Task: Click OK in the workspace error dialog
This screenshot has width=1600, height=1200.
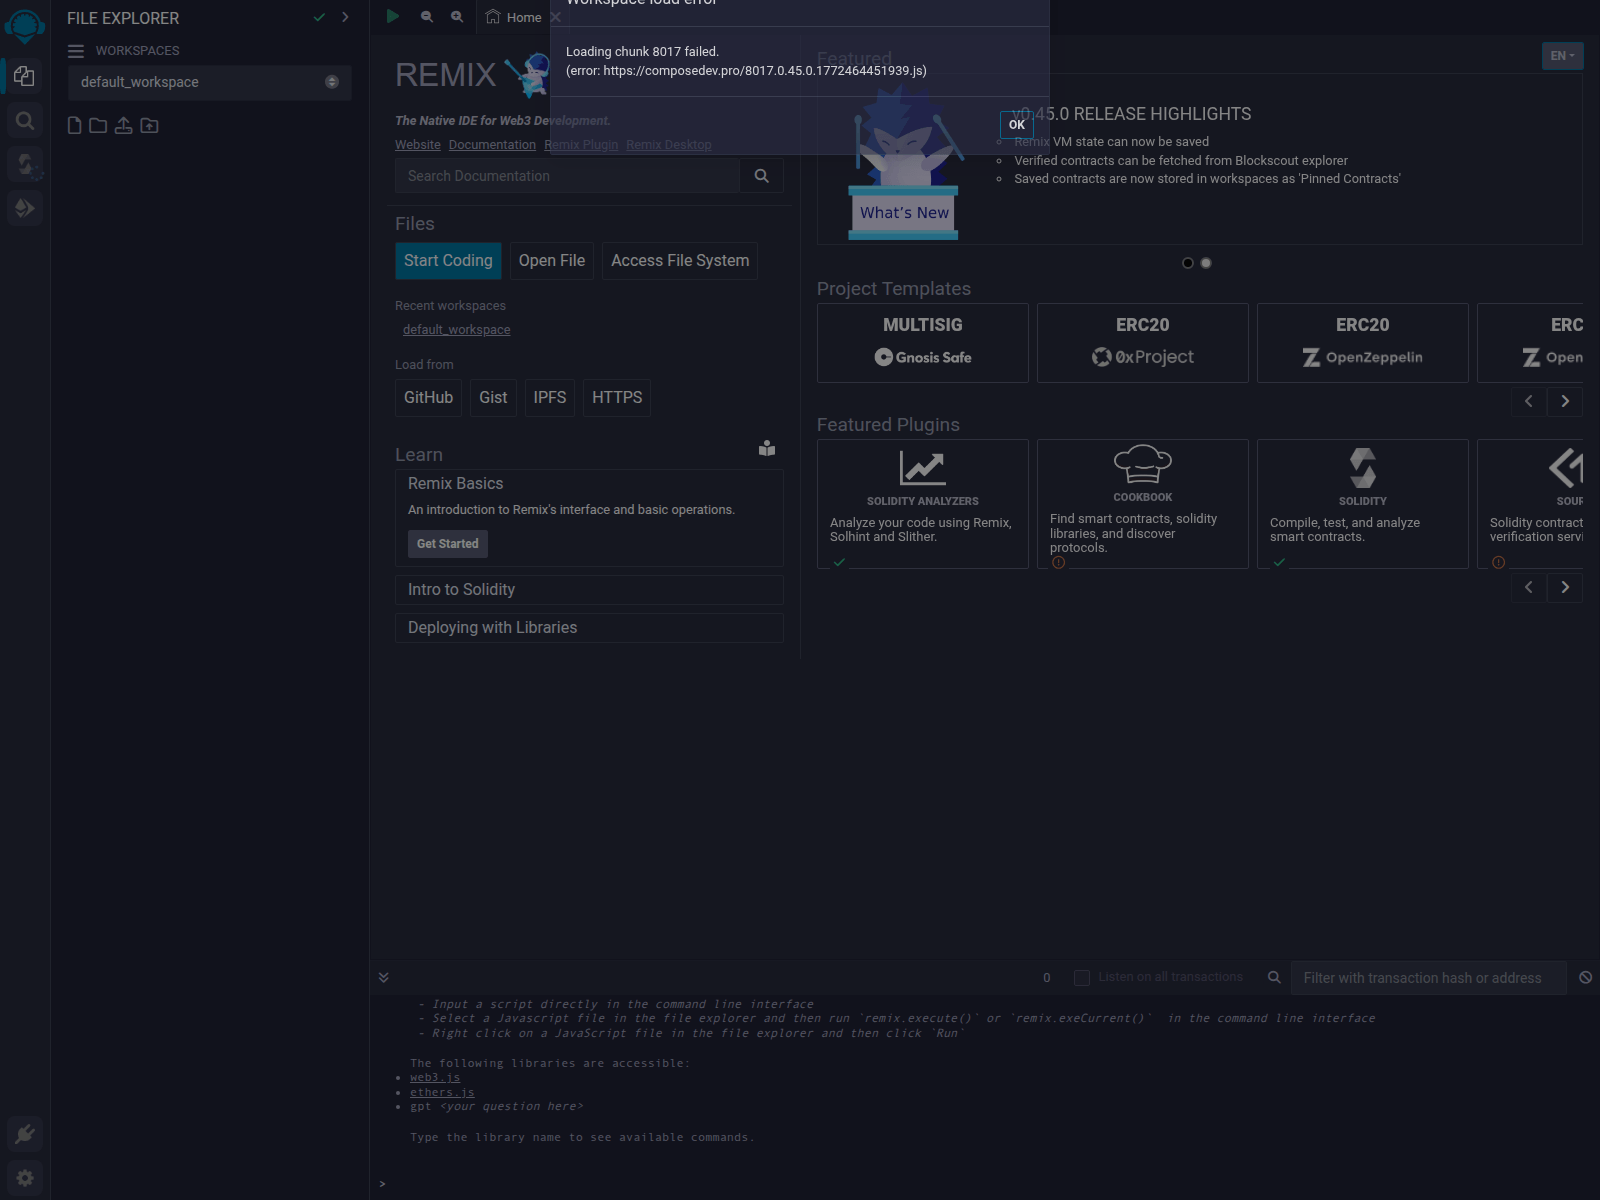Action: point(1017,124)
